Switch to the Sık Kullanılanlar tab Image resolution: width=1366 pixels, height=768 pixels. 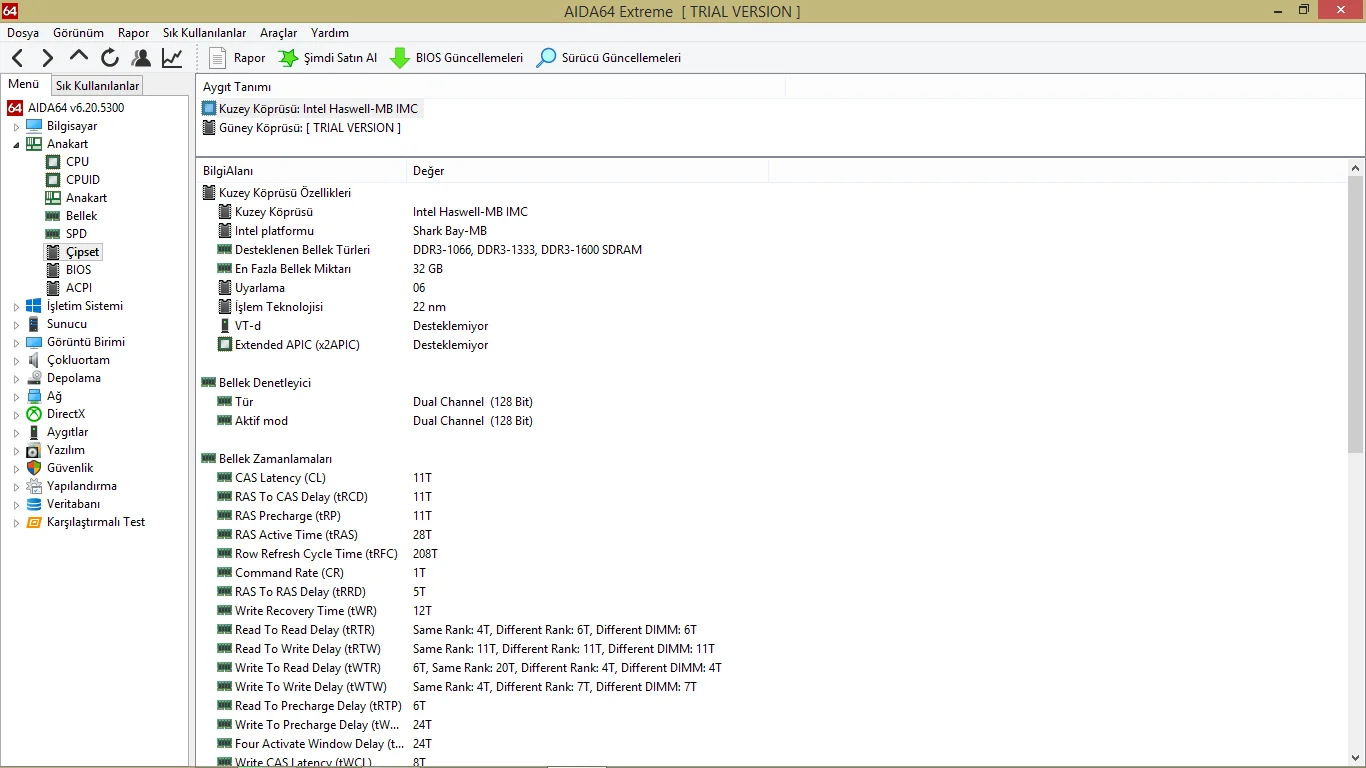(x=97, y=86)
